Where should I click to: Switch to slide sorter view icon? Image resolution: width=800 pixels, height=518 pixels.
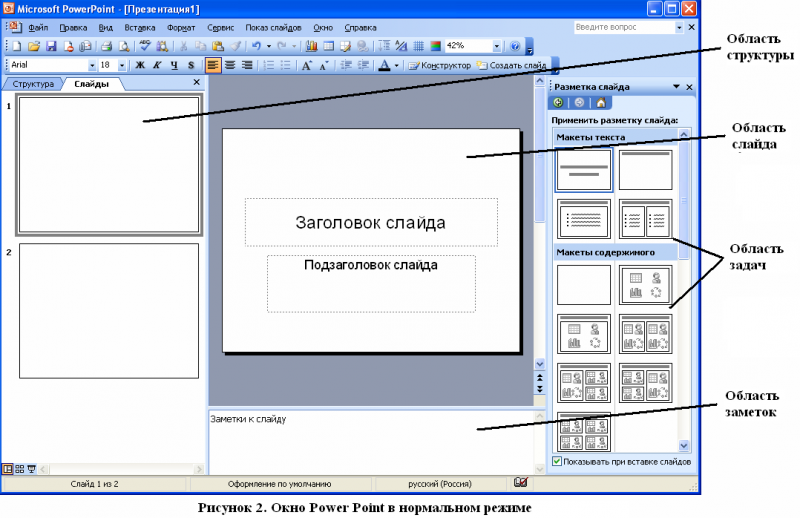tap(19, 468)
